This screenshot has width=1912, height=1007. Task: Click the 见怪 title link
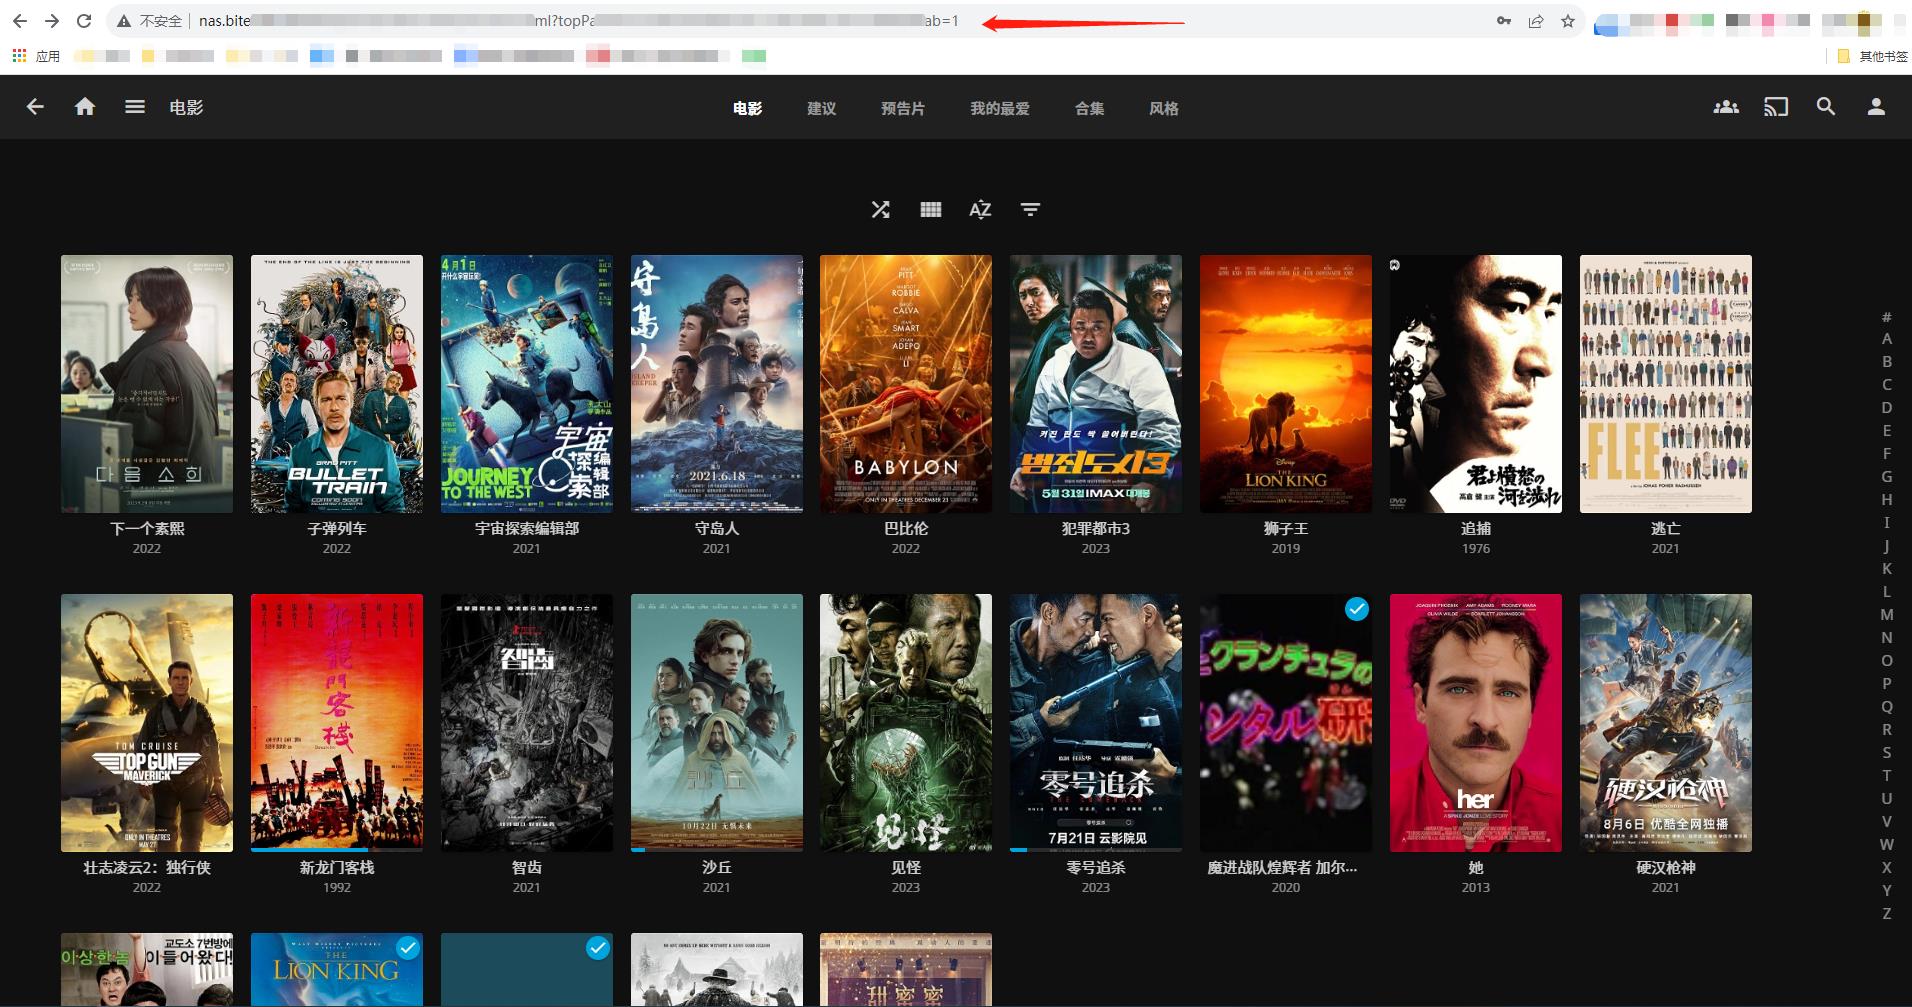click(906, 867)
